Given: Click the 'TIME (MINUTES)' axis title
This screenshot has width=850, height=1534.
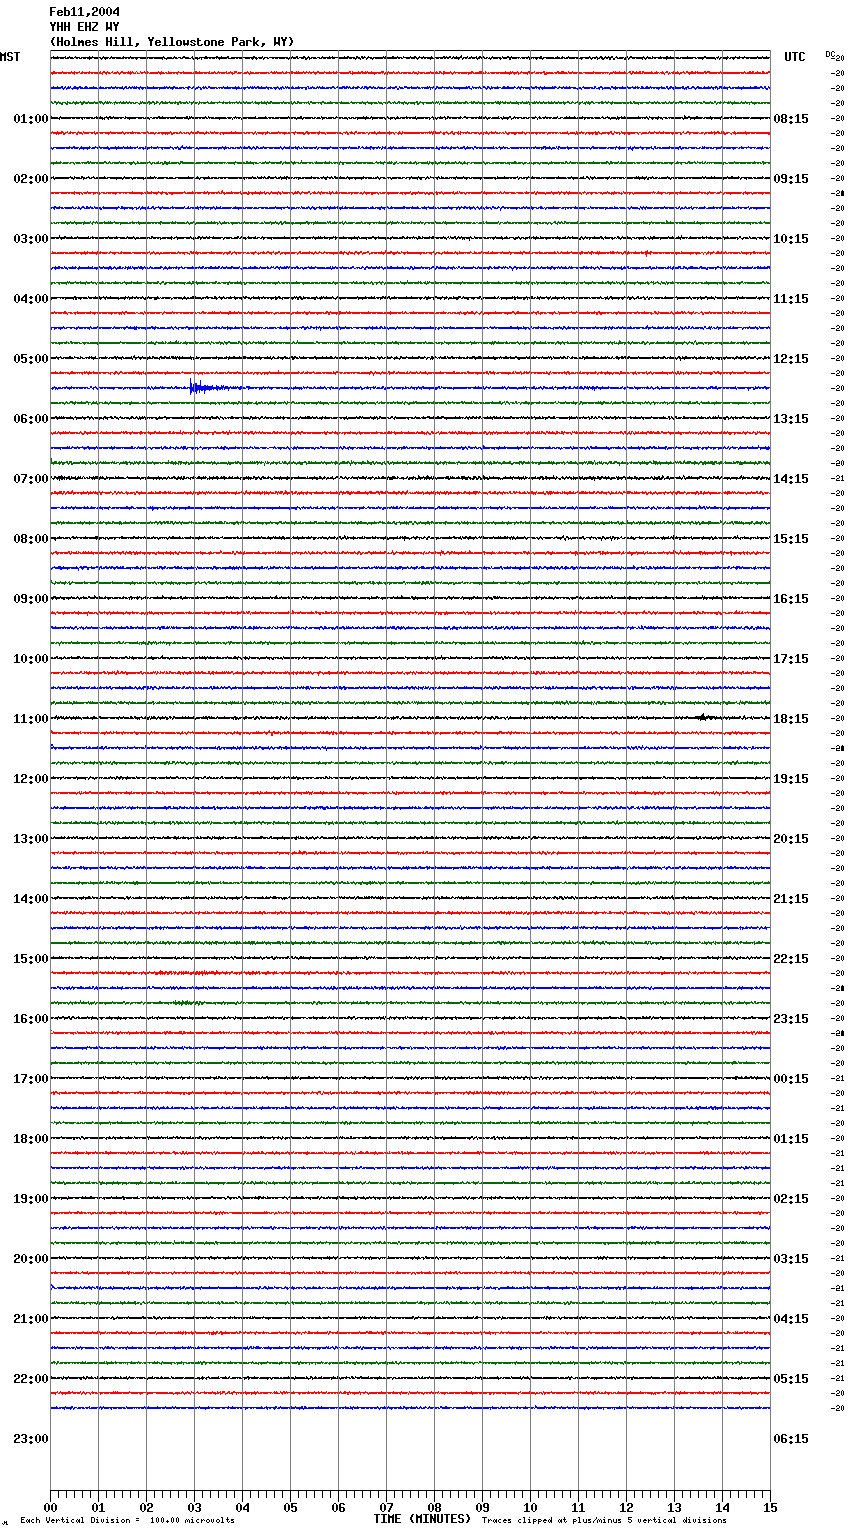Looking at the screenshot, I should (x=421, y=1519).
